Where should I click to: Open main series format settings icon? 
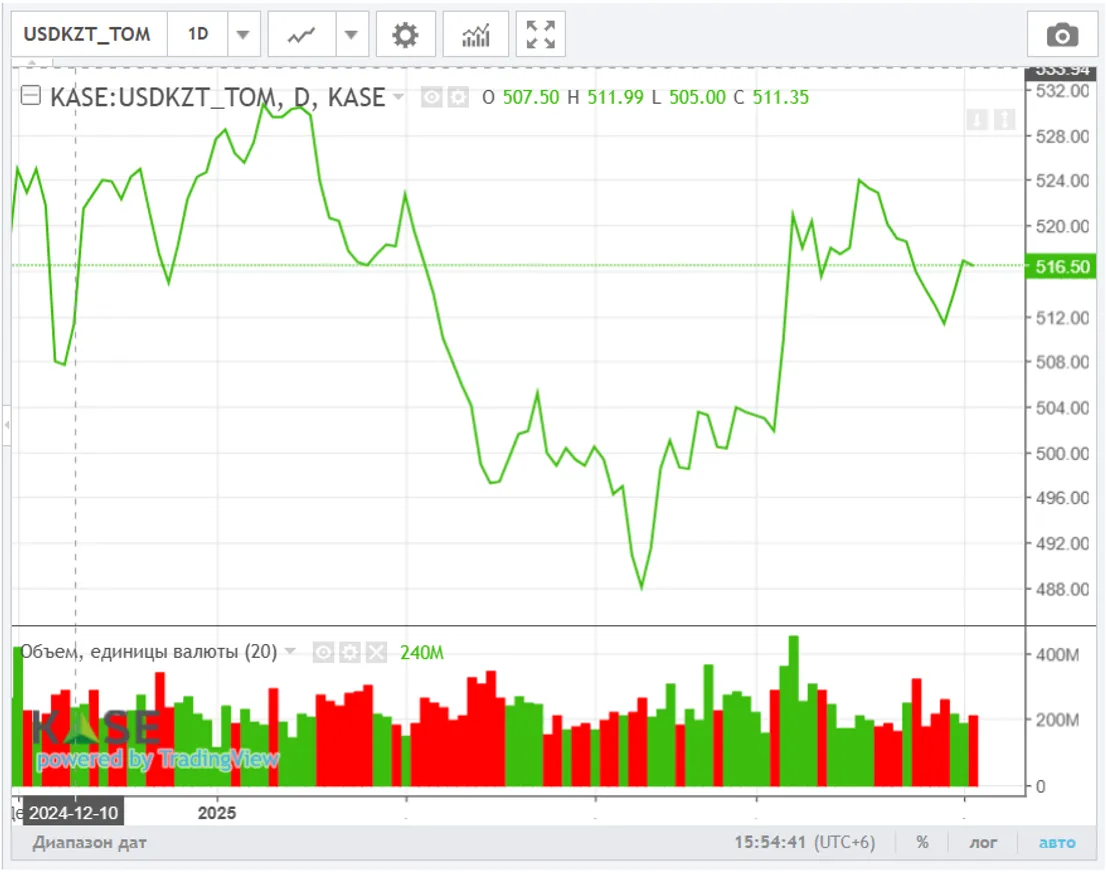point(458,97)
